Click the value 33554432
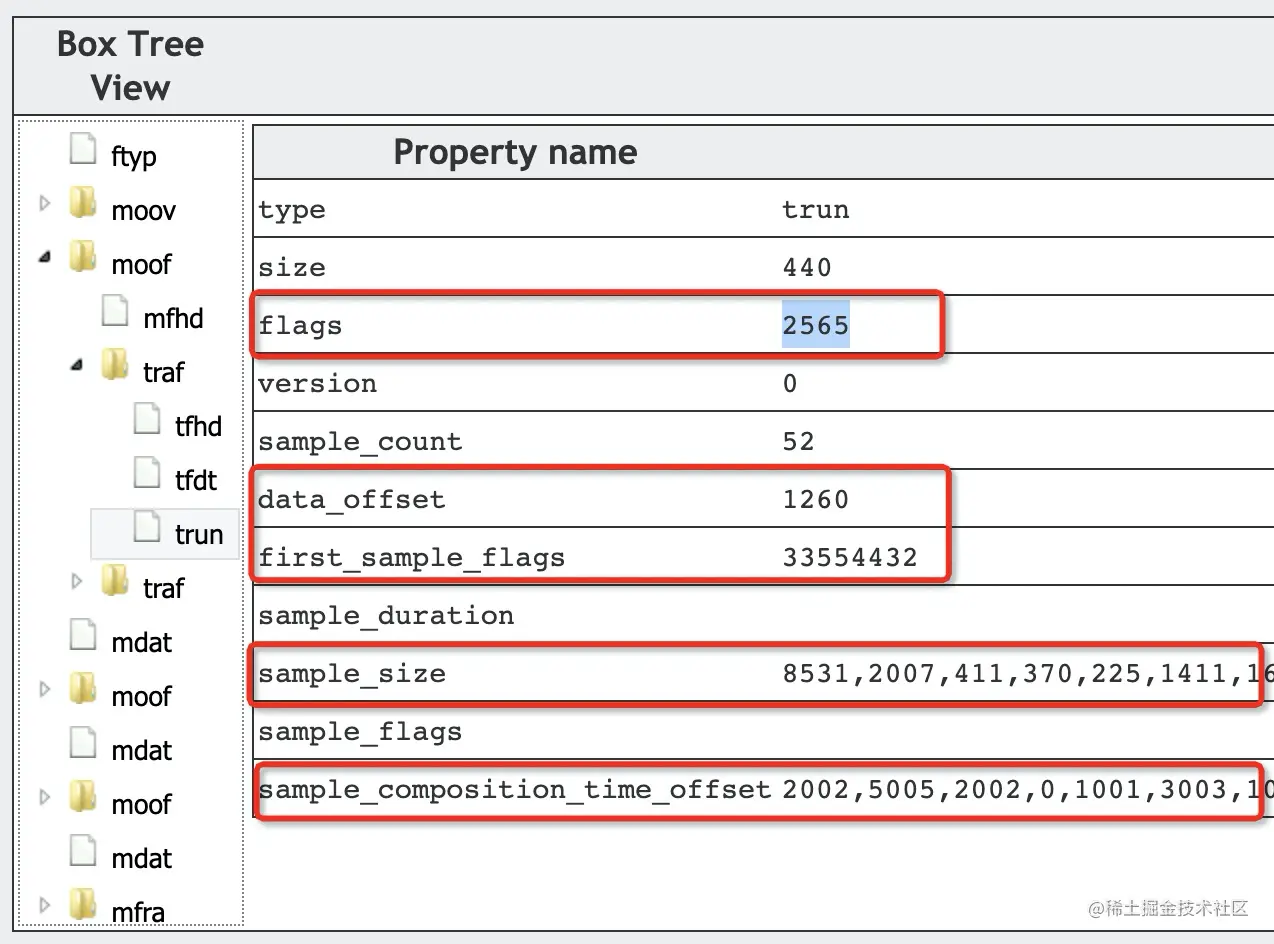 pyautogui.click(x=850, y=558)
